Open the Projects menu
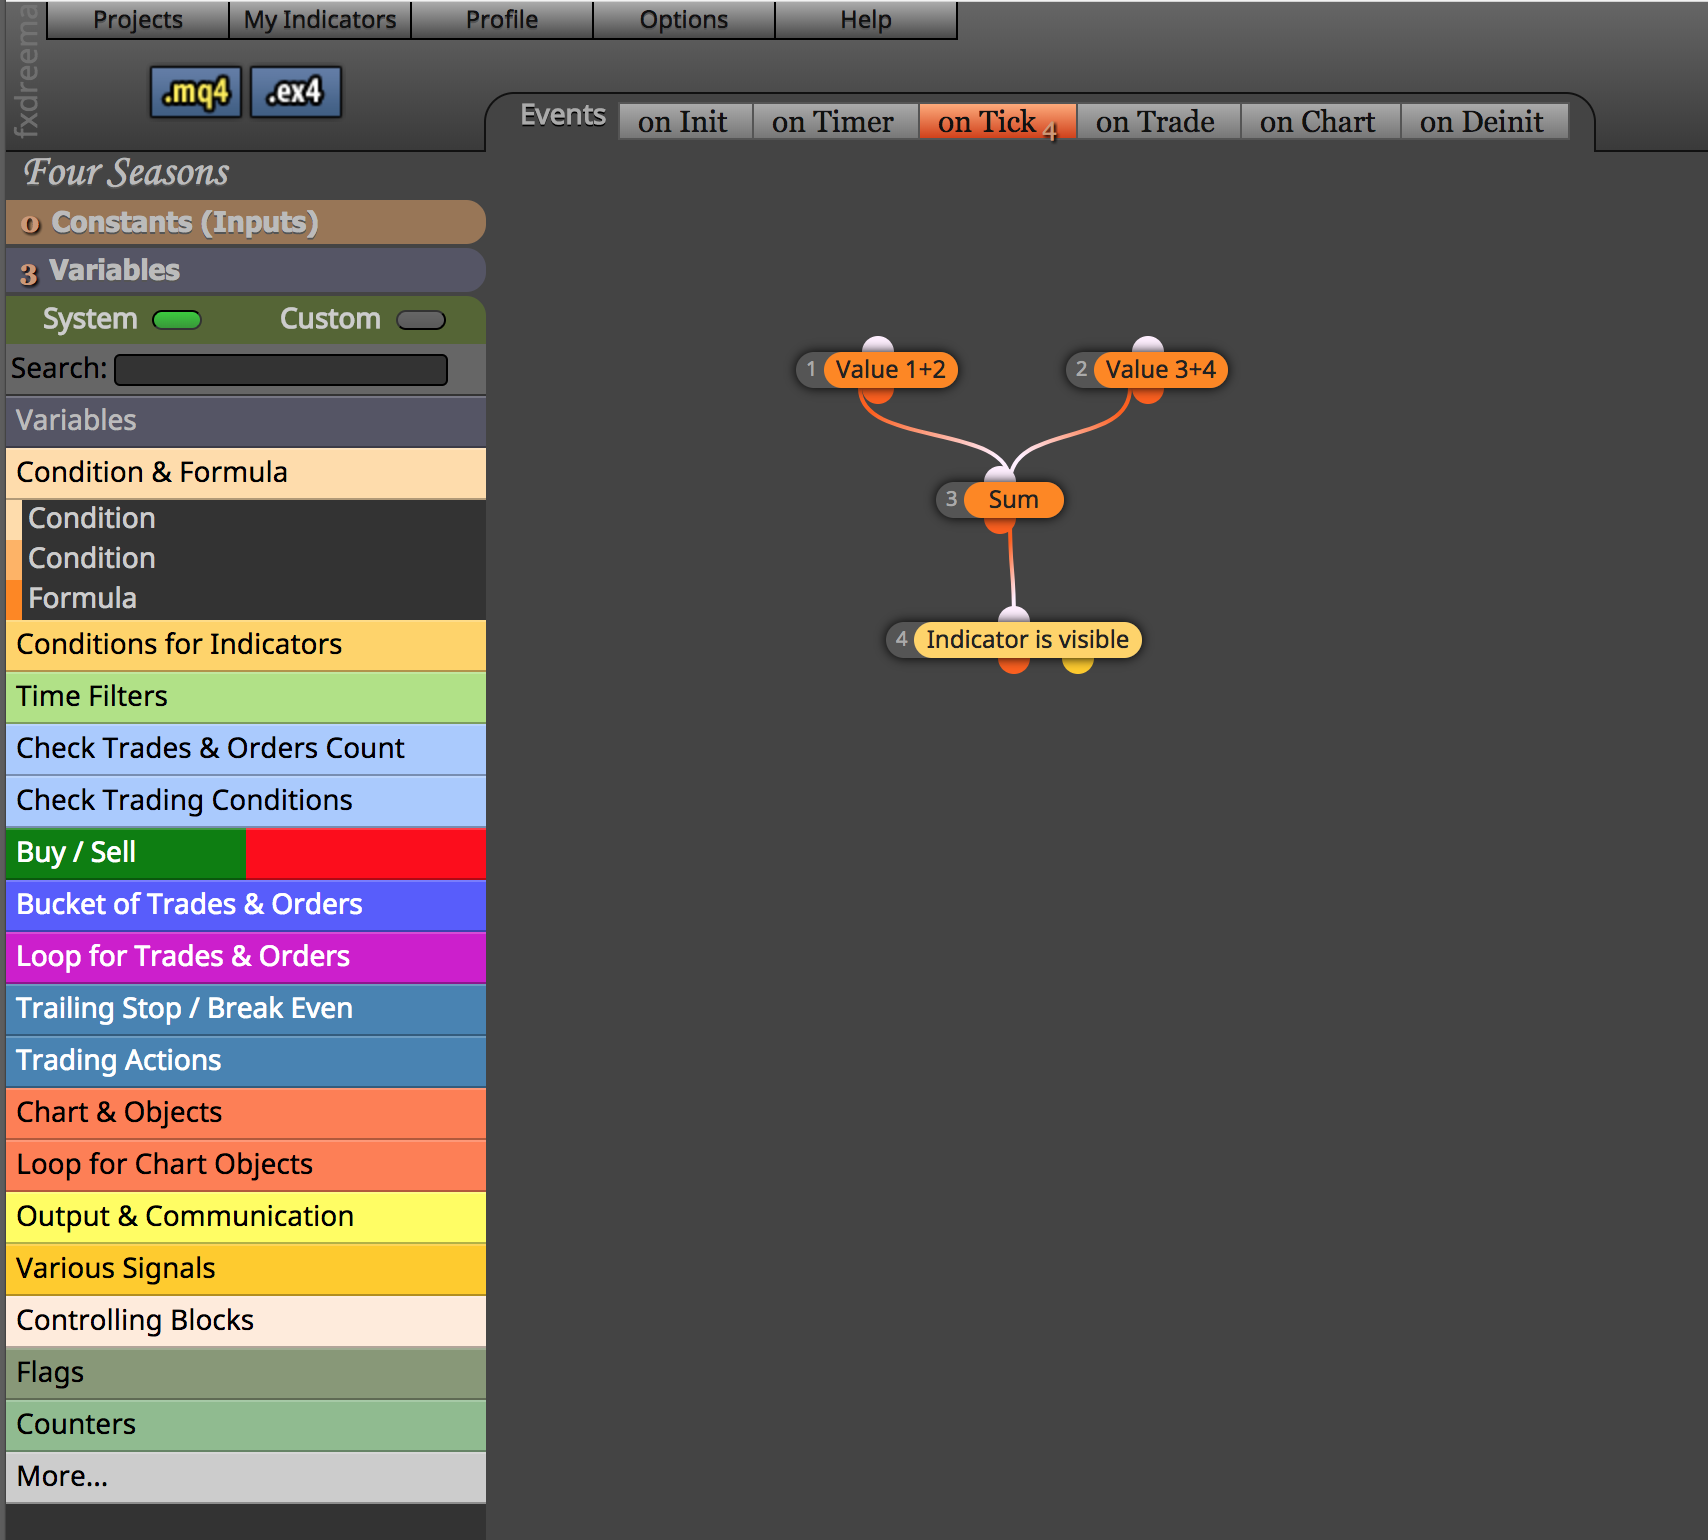The image size is (1708, 1540). [138, 20]
